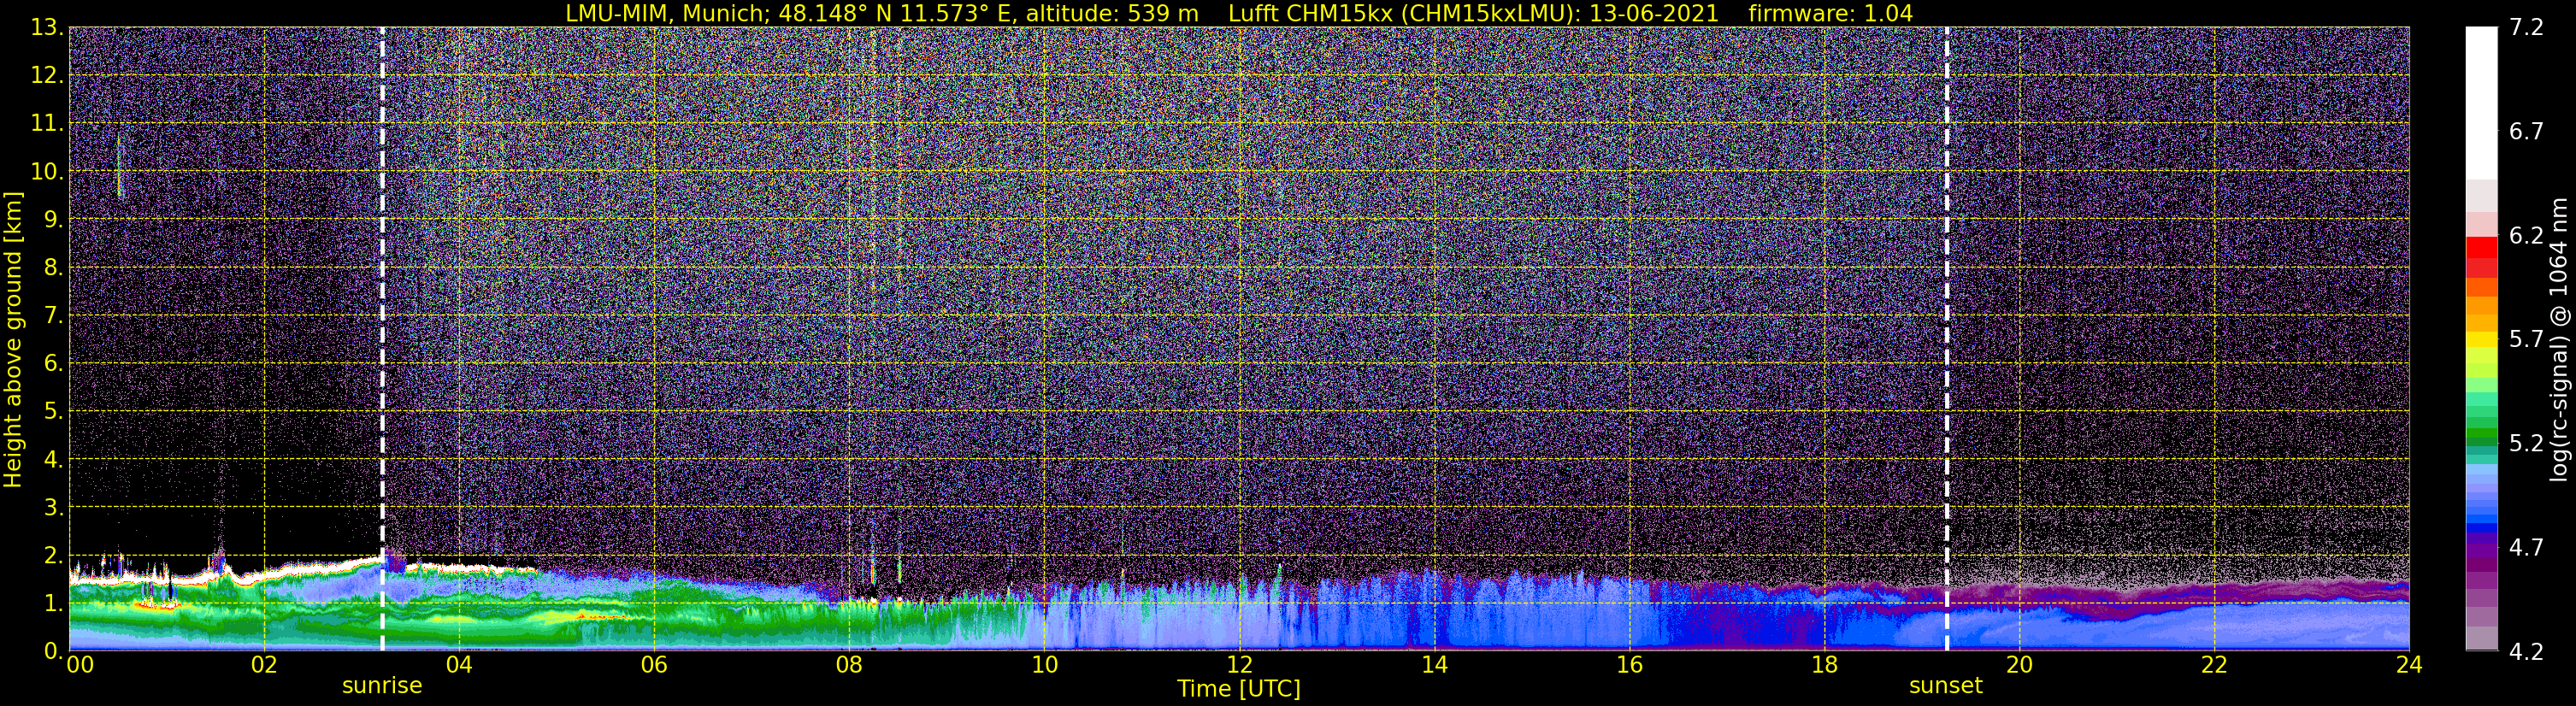
Task: Click the height axis tick label '5.'
Action: (x=52, y=411)
